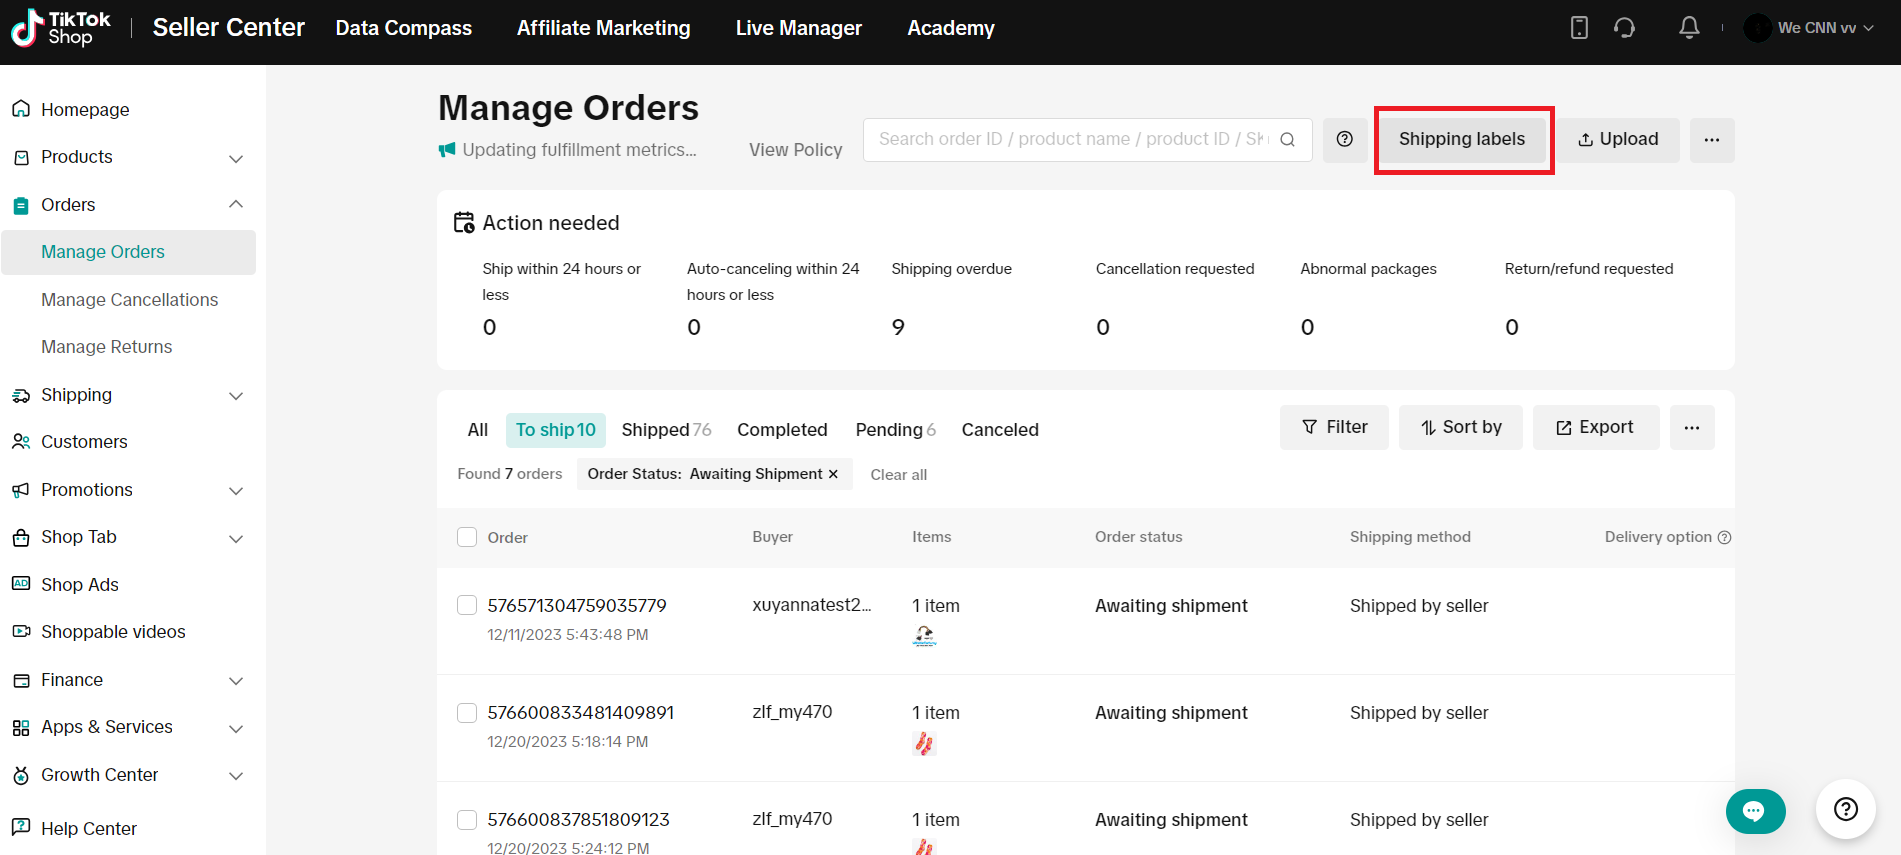Image resolution: width=1901 pixels, height=855 pixels.
Task: Switch to the Shipped tab
Action: (665, 430)
